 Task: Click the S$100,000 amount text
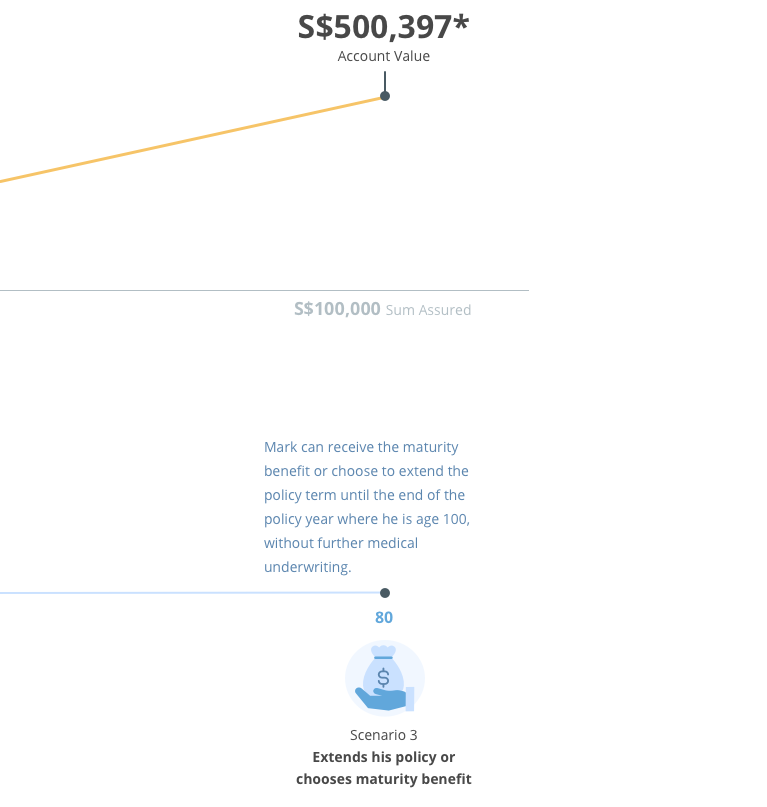coord(337,309)
